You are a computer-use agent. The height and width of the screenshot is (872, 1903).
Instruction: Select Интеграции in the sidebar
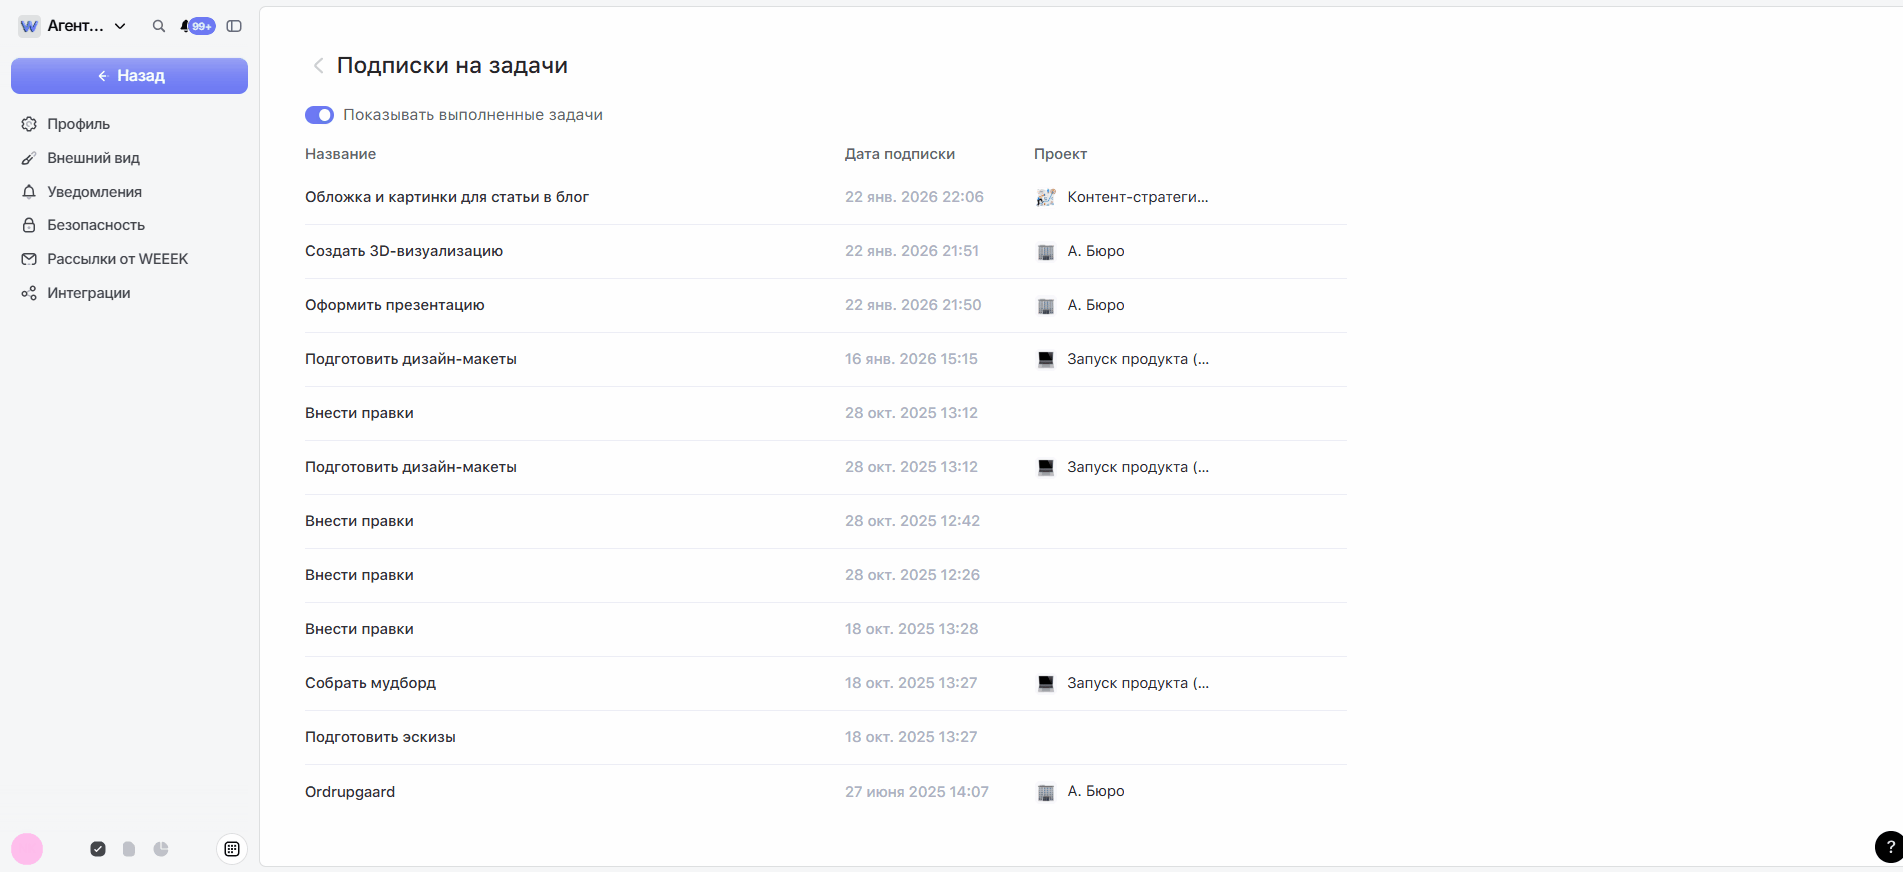click(x=88, y=293)
